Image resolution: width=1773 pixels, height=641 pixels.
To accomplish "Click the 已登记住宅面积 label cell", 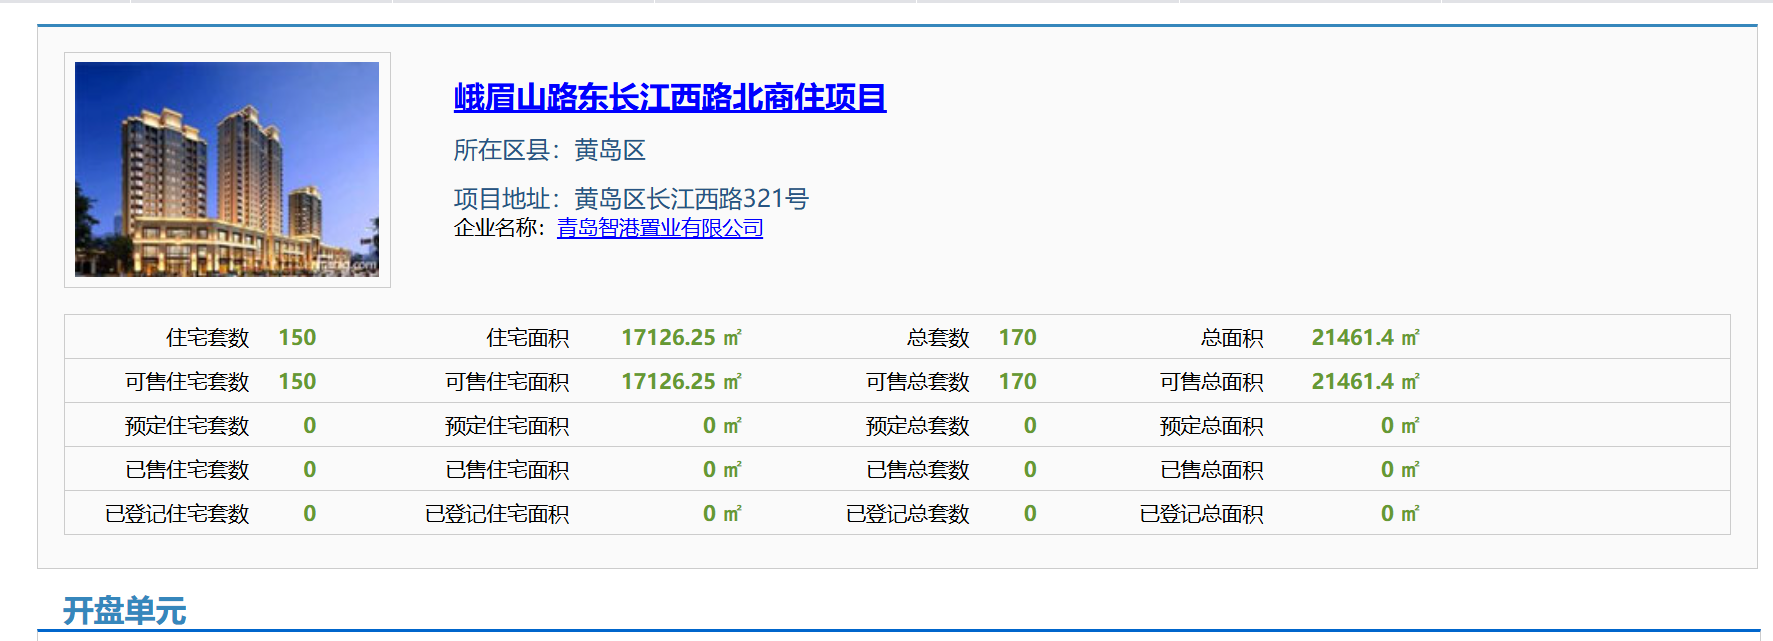I will (497, 514).
